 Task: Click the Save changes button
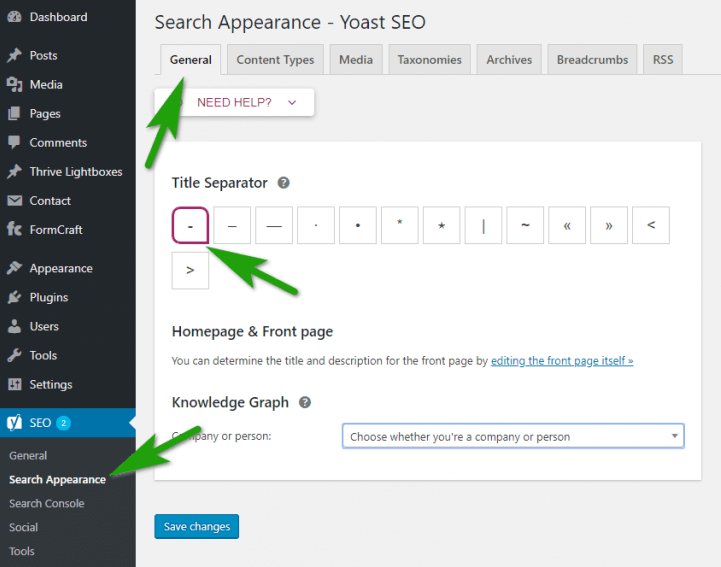coord(197,527)
